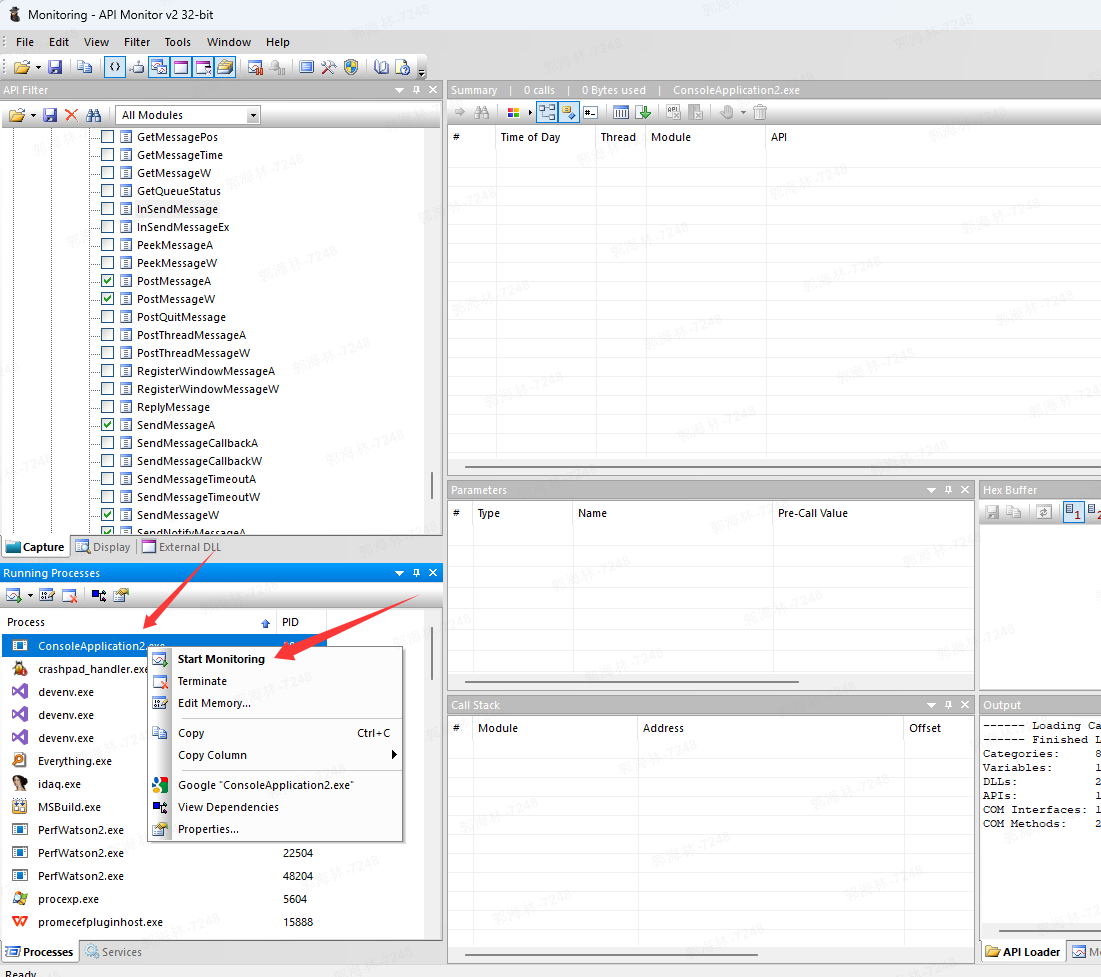
Task: Switch to the Services tab
Action: tap(113, 952)
